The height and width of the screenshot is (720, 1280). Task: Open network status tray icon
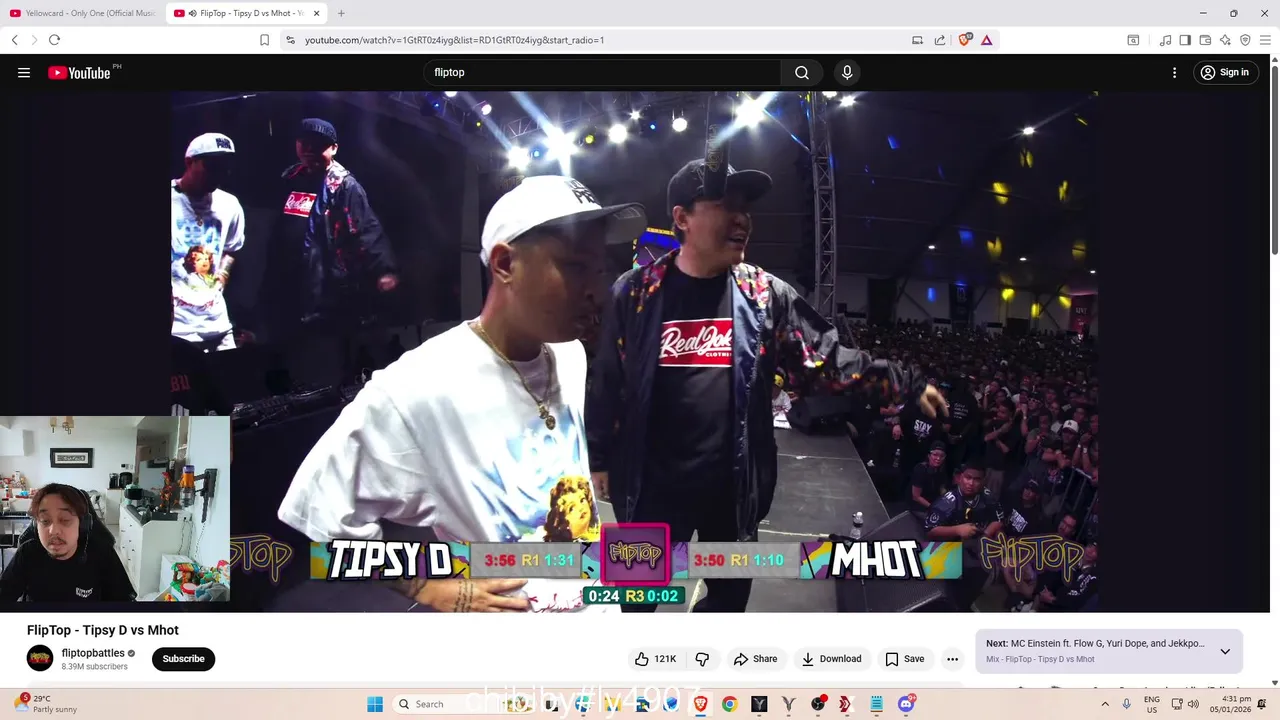click(x=1177, y=704)
